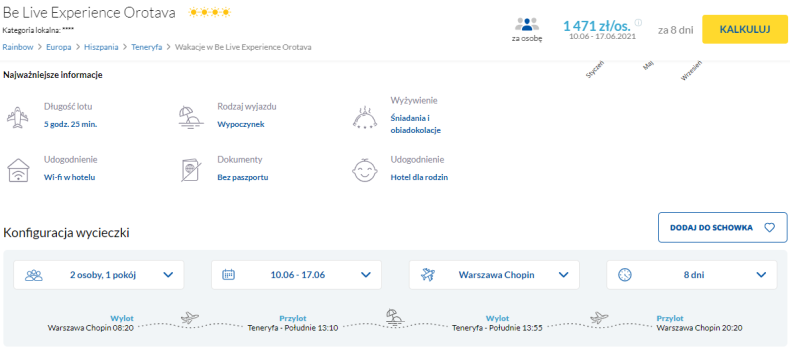Screen dimensions: 790x360
Task: Click the 'Dokumenty' label
Action: point(240,160)
